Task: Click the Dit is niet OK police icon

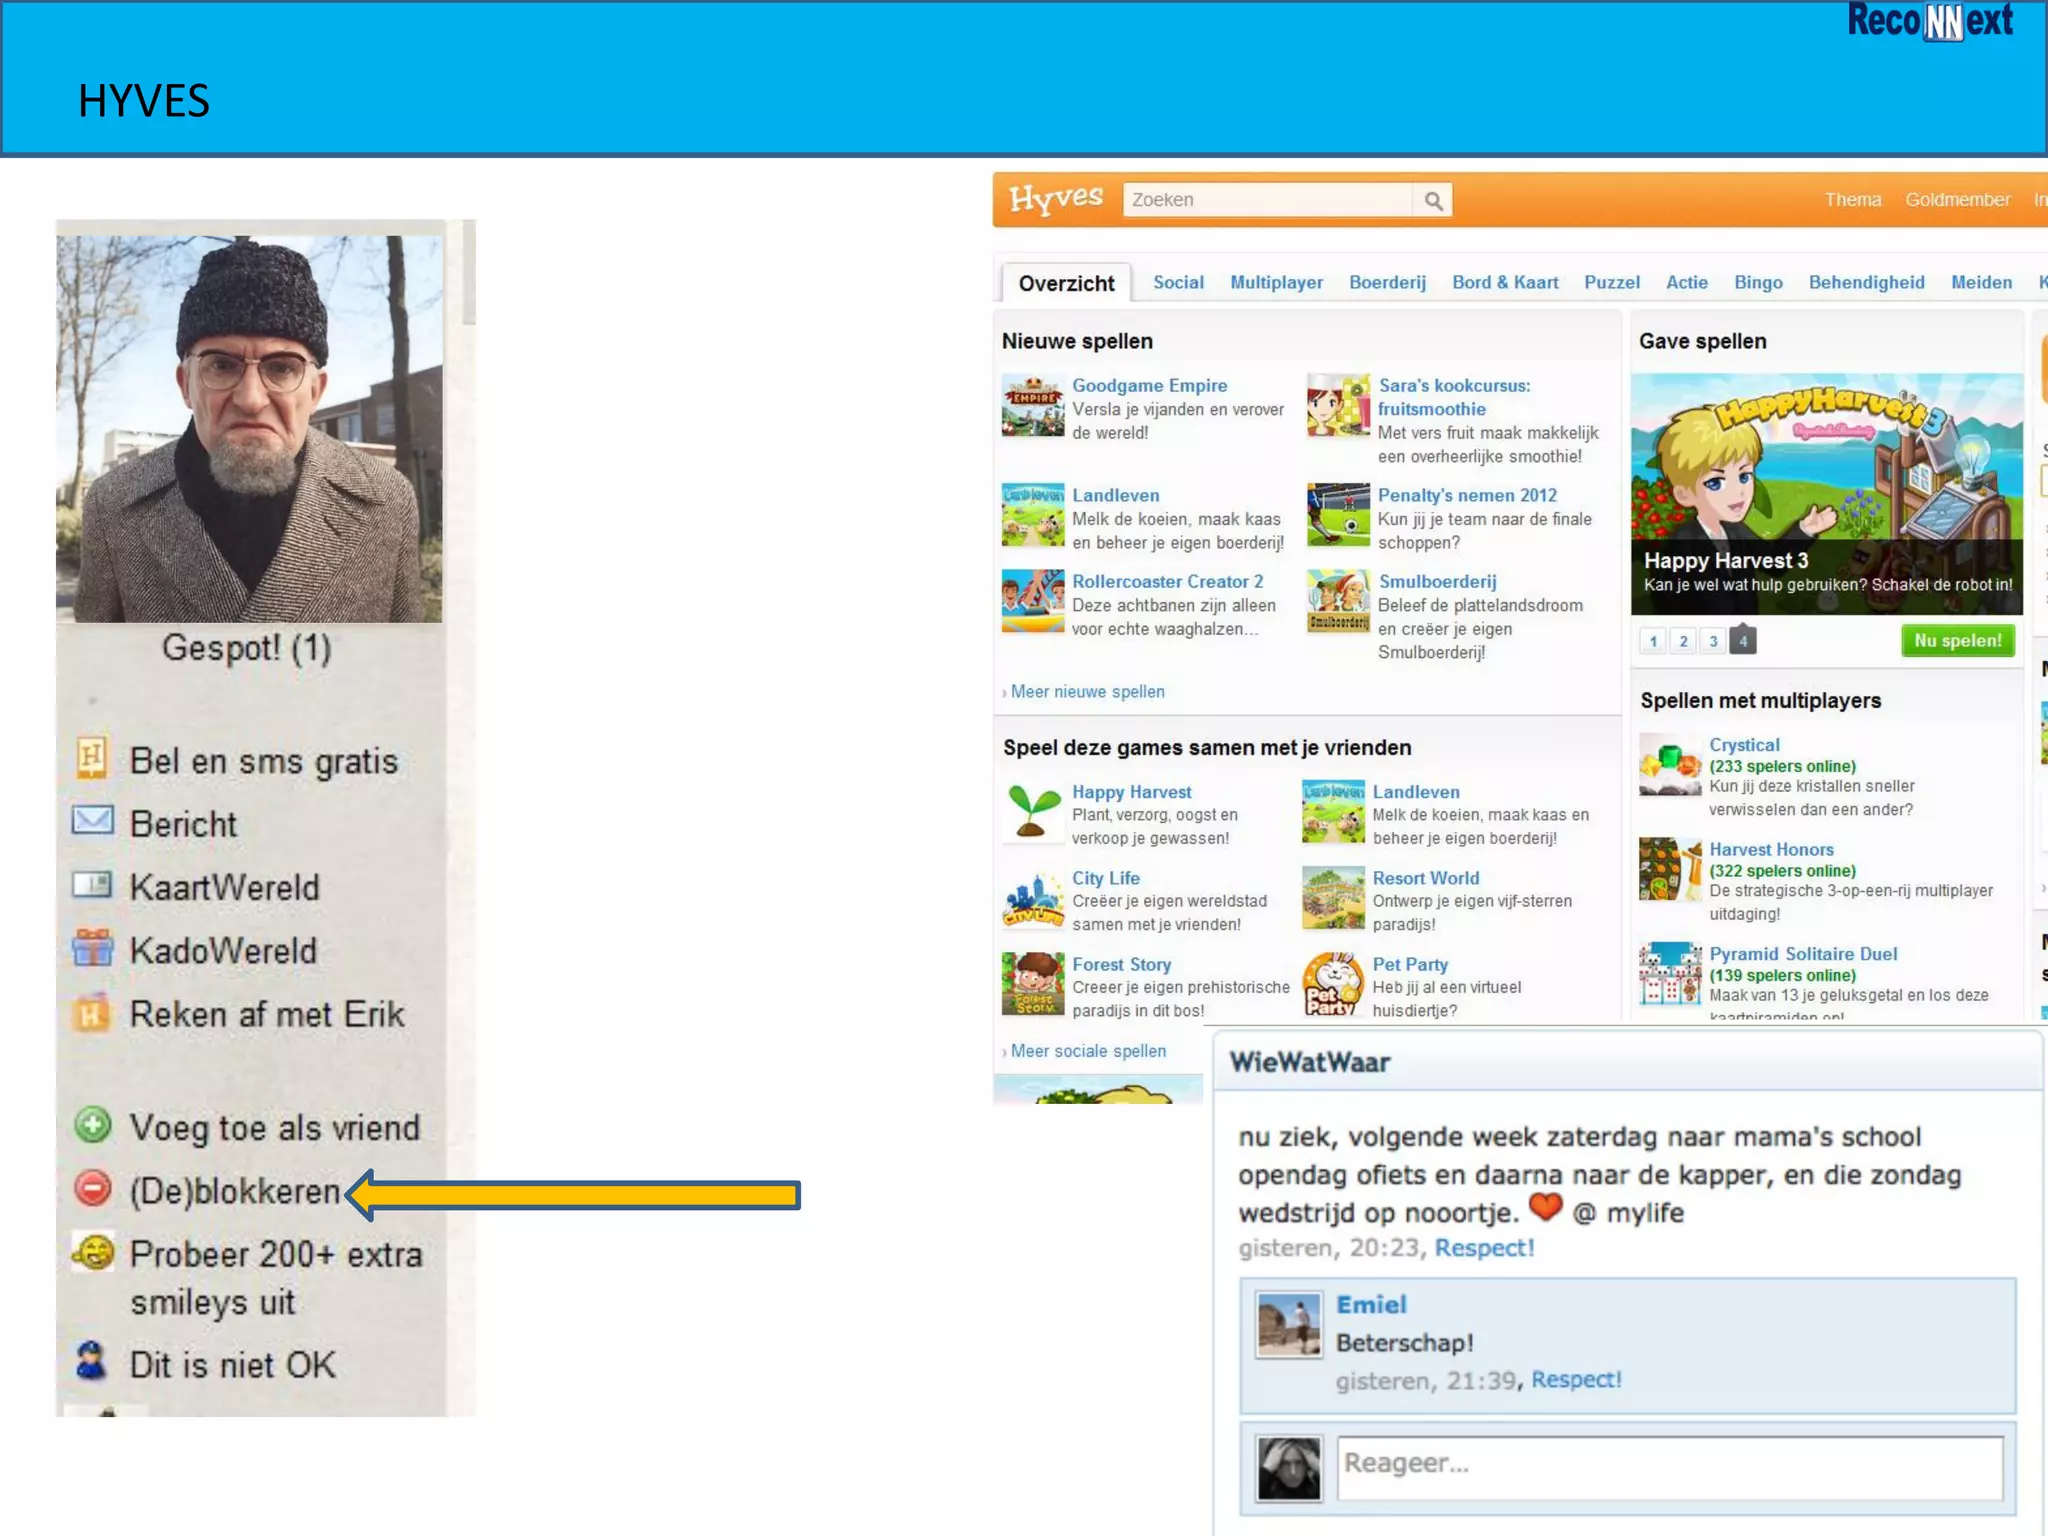Action: click(91, 1362)
